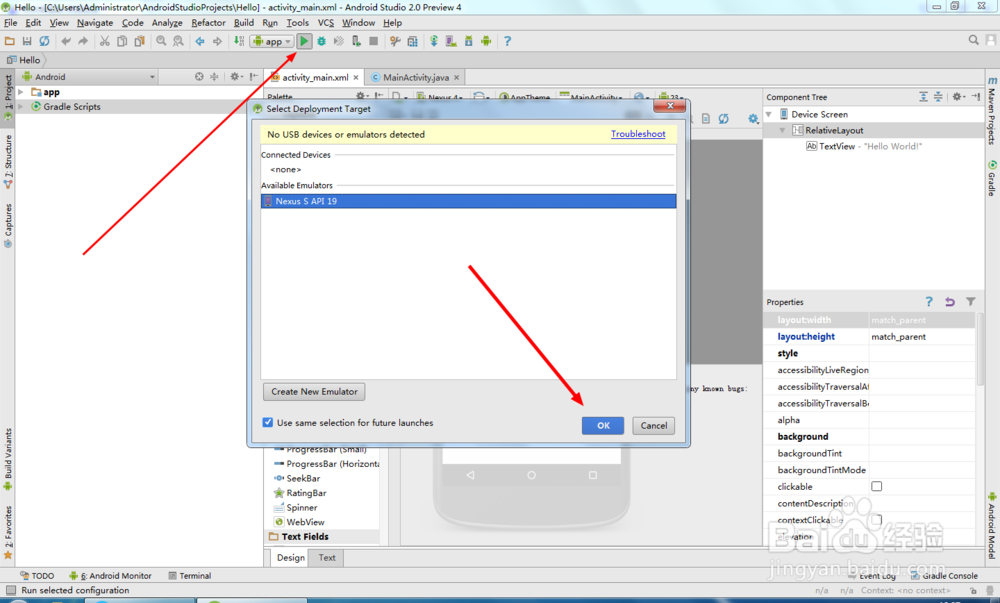Click the Scroll from Source target icon
Image resolution: width=1000 pixels, height=603 pixels.
199,76
